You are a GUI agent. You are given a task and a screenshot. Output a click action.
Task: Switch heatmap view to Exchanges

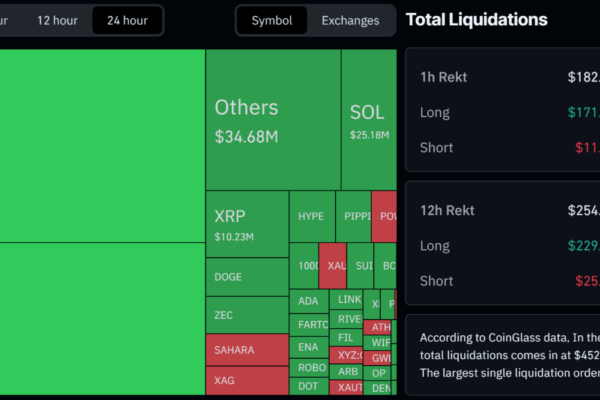tap(350, 20)
